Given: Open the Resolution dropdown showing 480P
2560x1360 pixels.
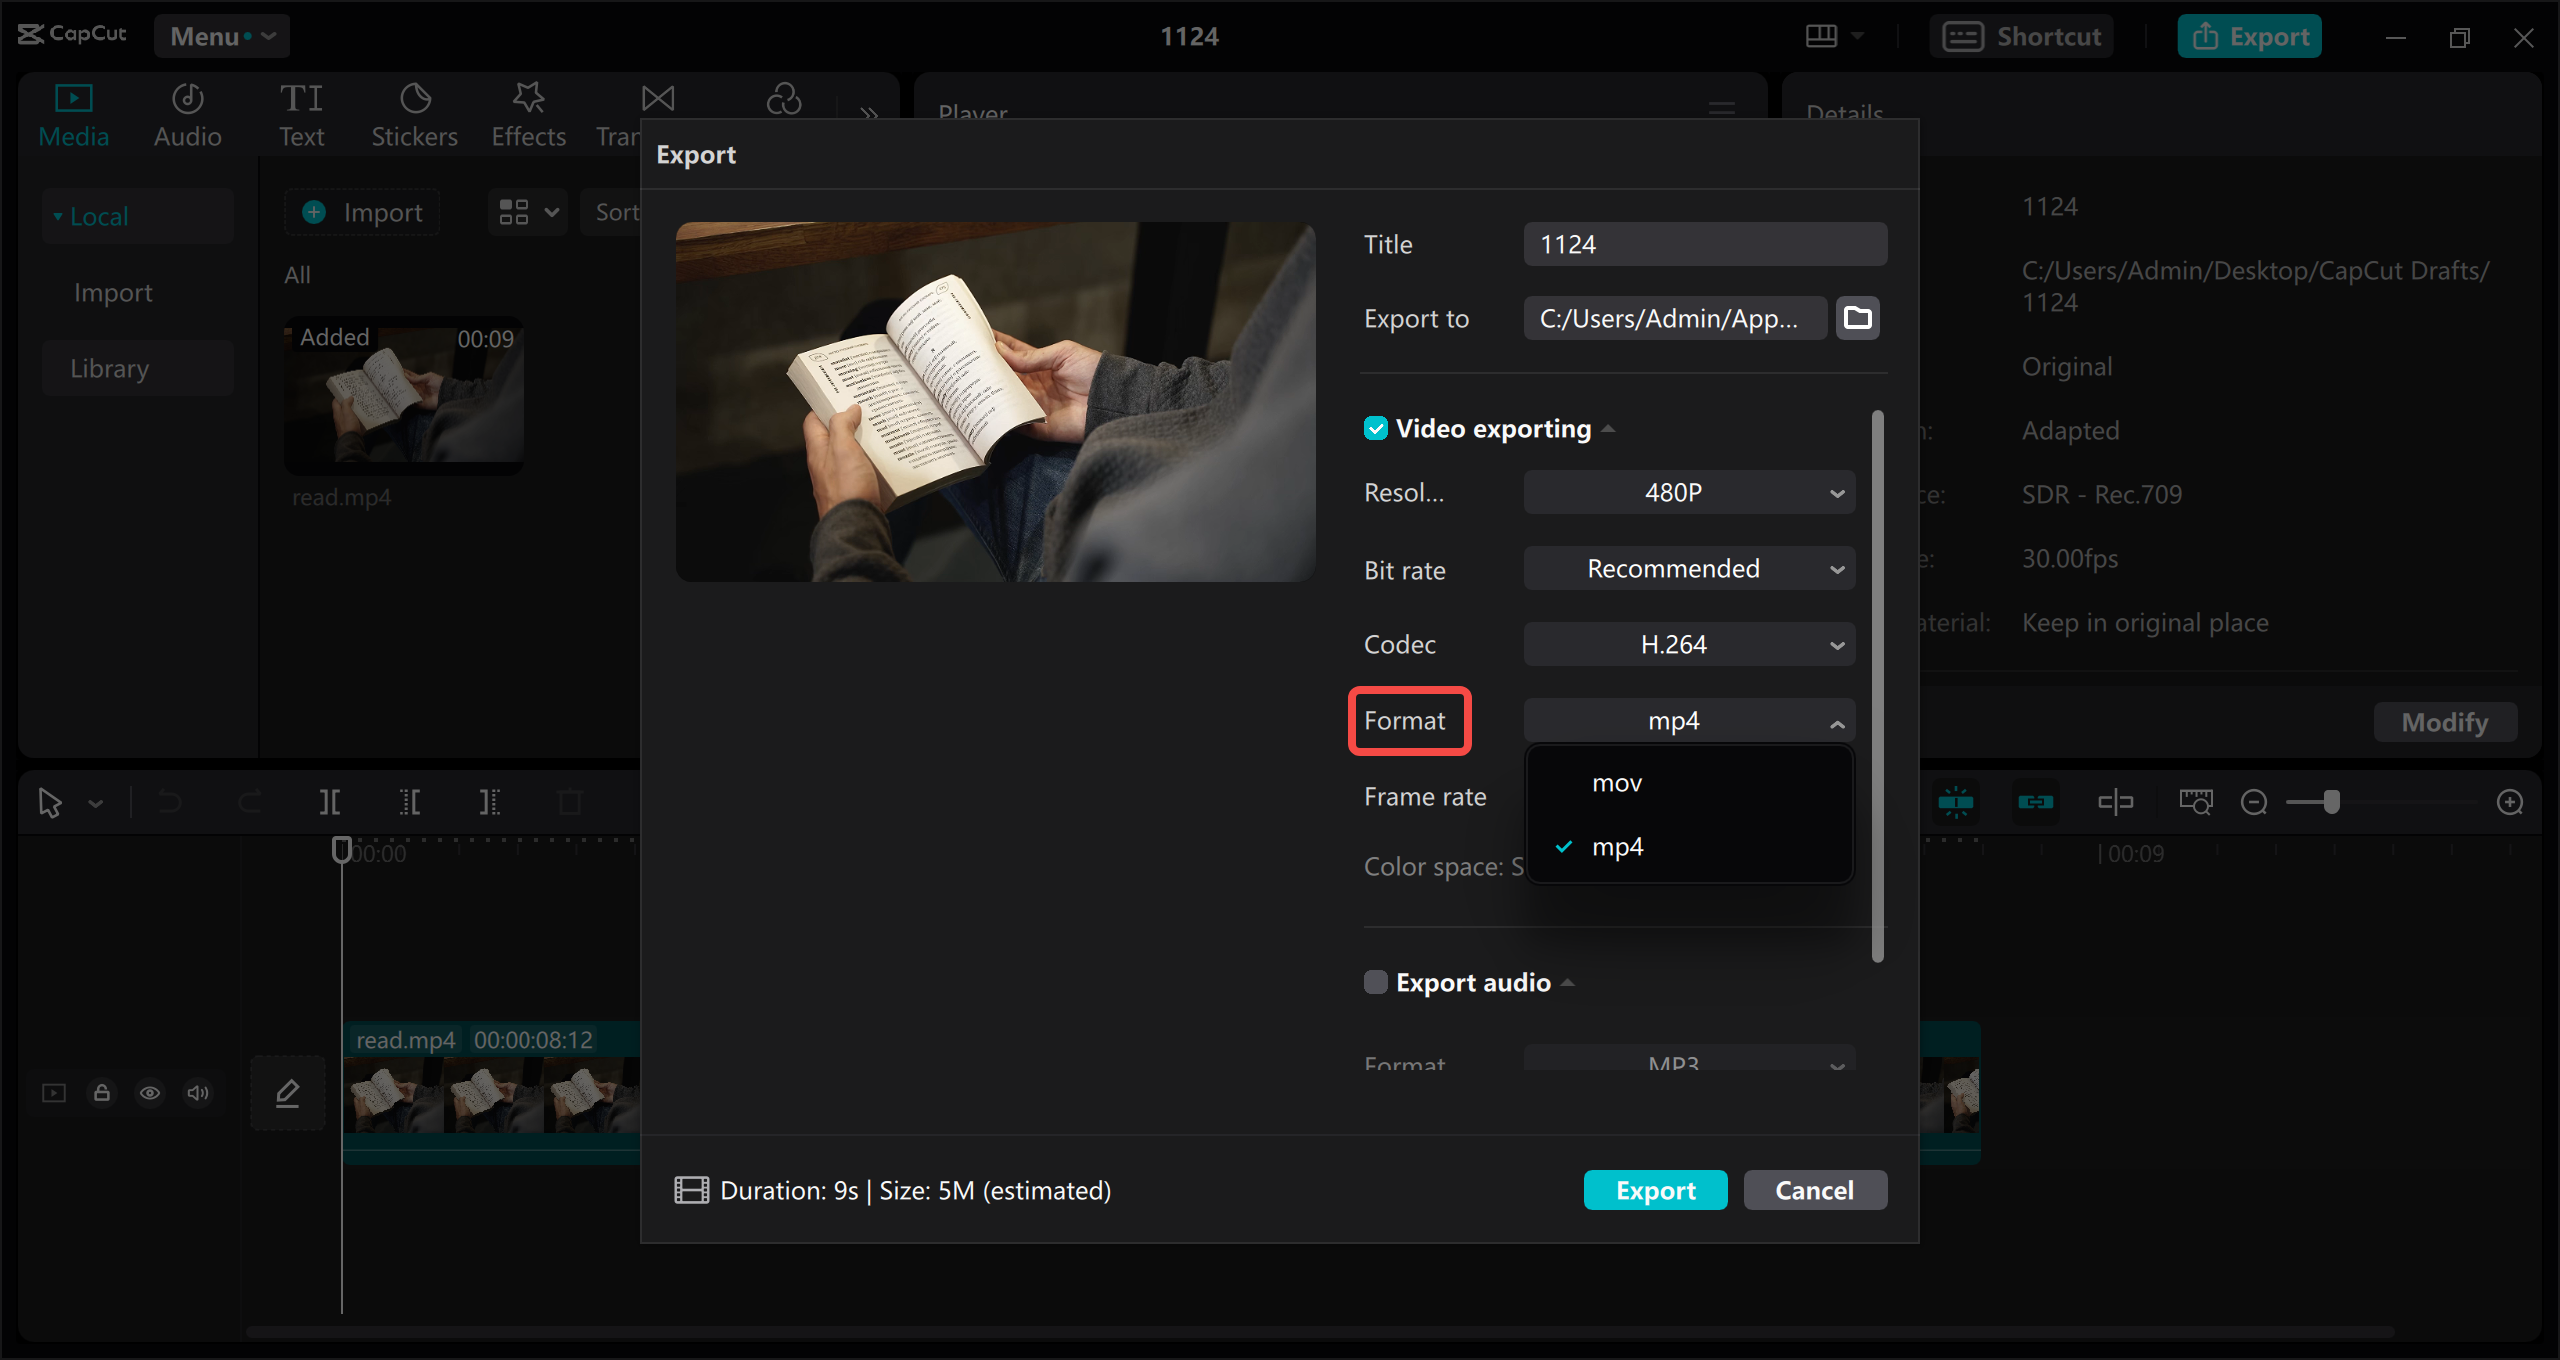Looking at the screenshot, I should point(1688,492).
